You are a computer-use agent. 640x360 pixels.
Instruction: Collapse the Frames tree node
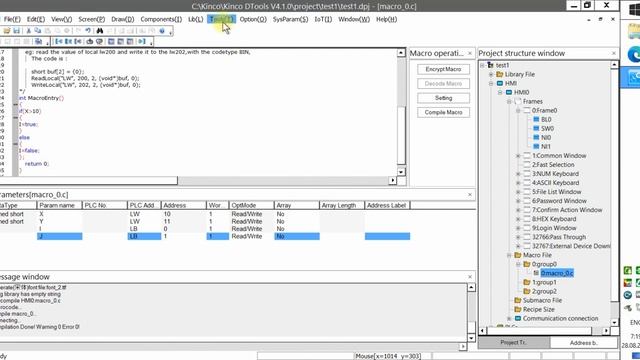tap(509, 101)
